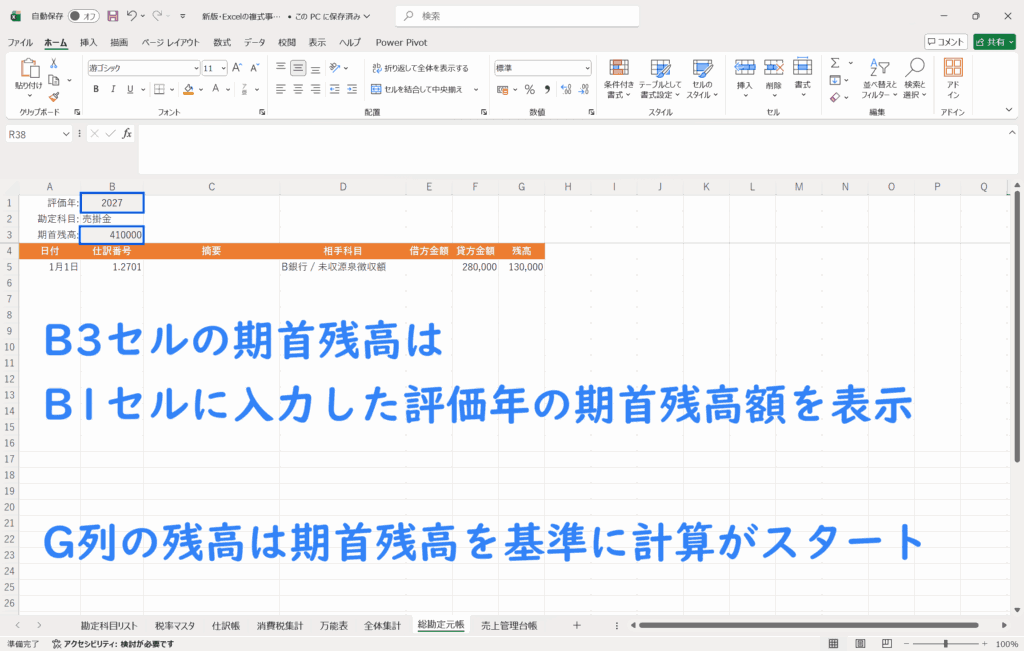This screenshot has height=651, width=1024.
Task: Click the format painter brush icon
Action: tap(54, 97)
